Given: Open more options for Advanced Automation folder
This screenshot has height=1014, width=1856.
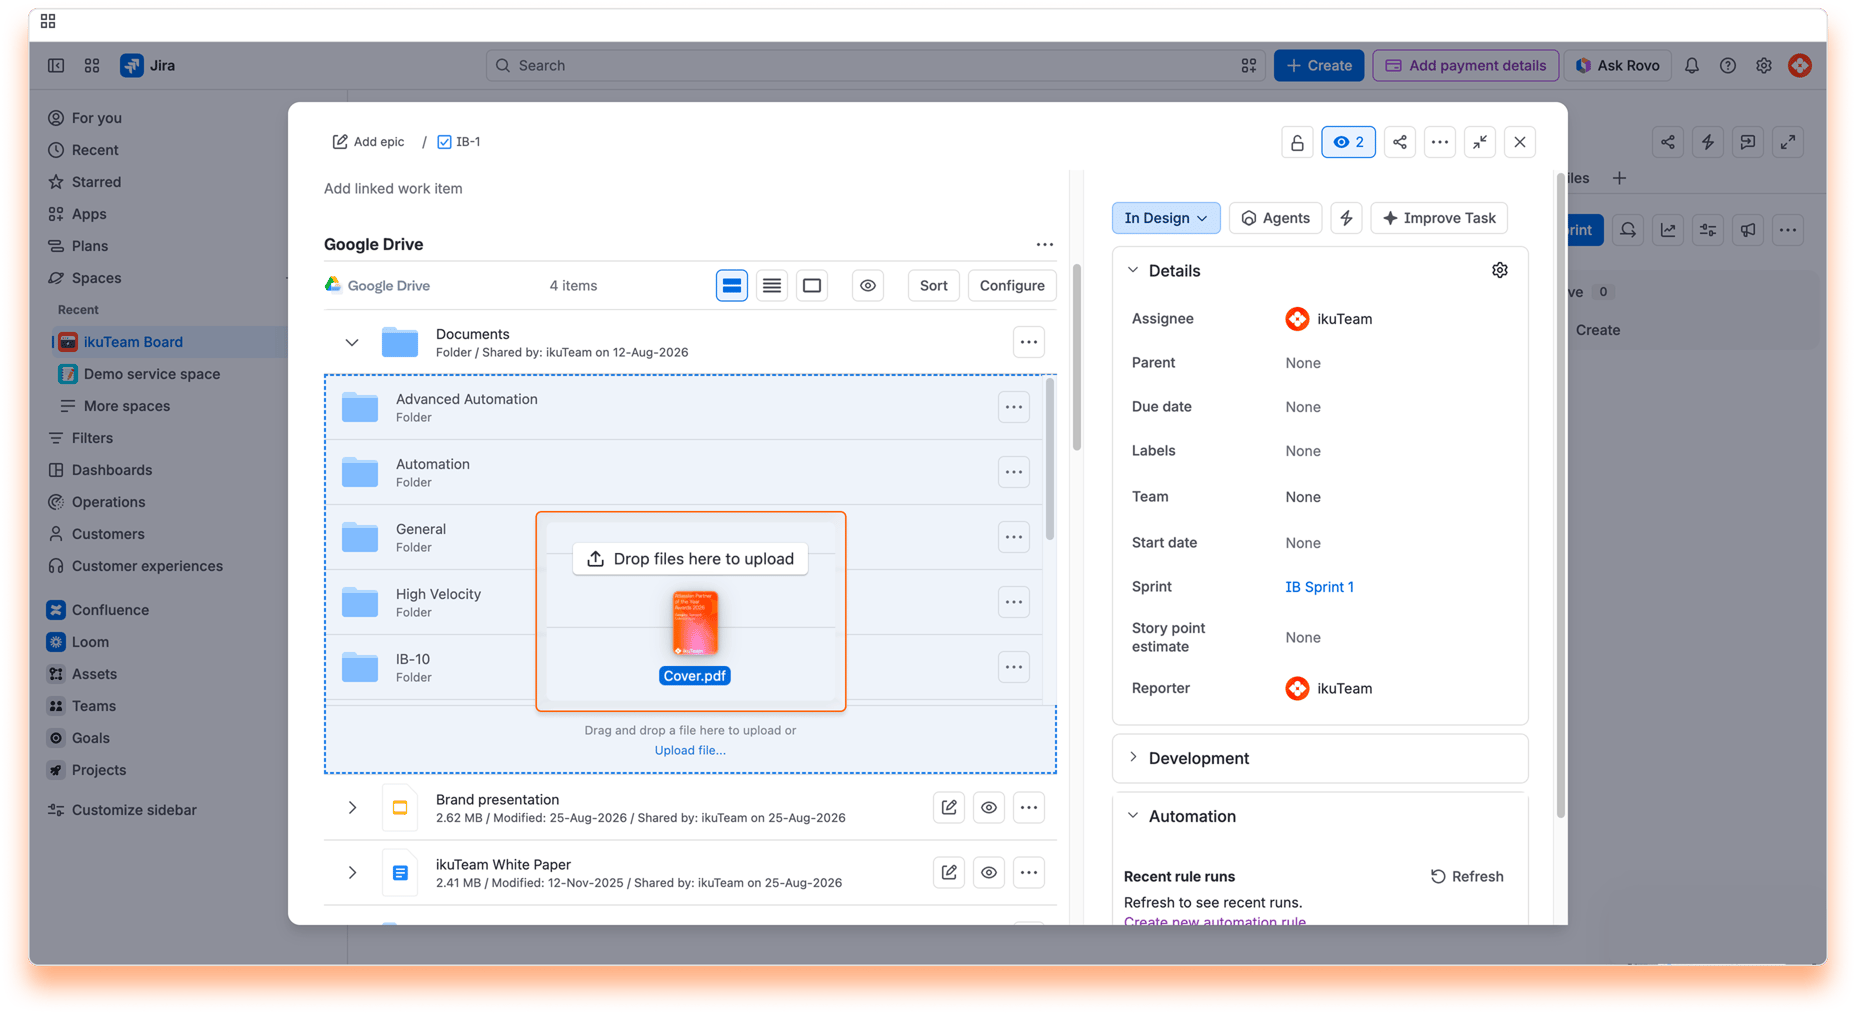Looking at the screenshot, I should pyautogui.click(x=1014, y=407).
